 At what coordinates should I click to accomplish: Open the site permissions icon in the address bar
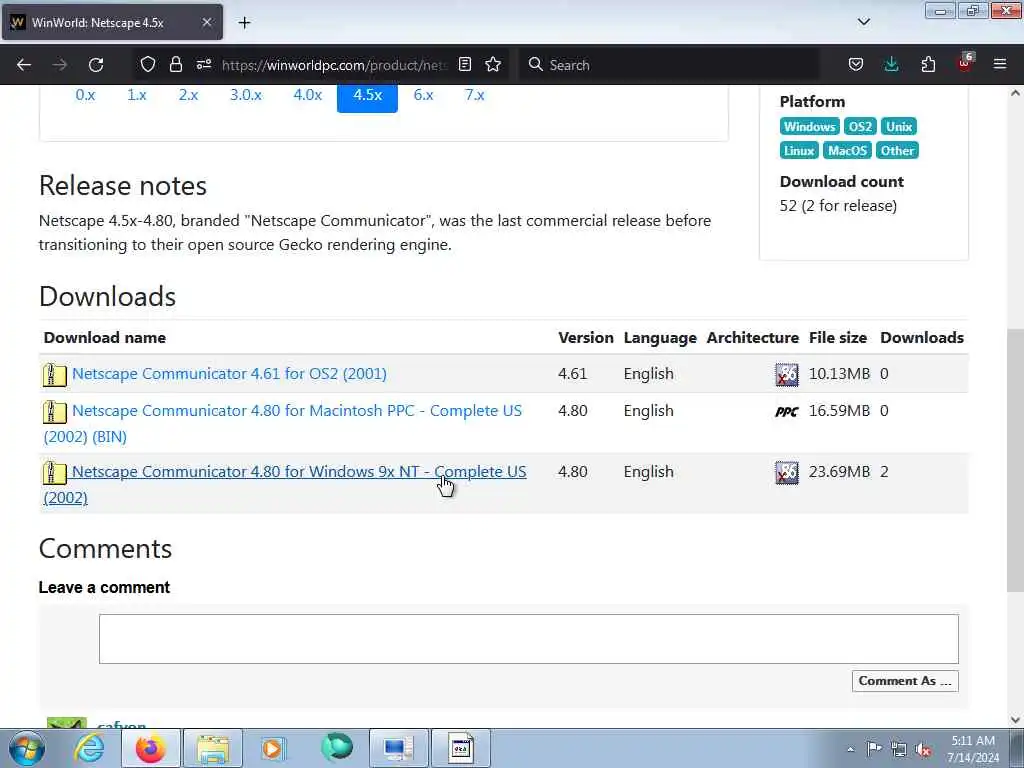204,65
